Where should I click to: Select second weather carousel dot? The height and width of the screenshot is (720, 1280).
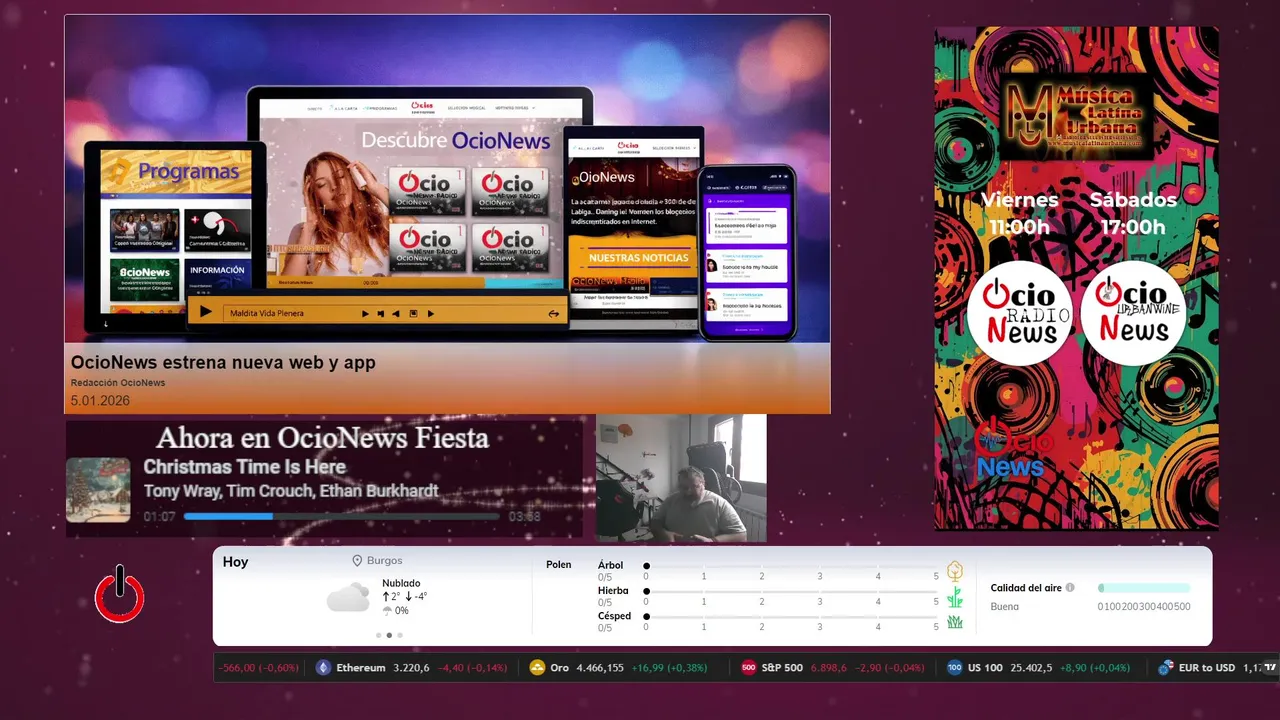(x=389, y=635)
